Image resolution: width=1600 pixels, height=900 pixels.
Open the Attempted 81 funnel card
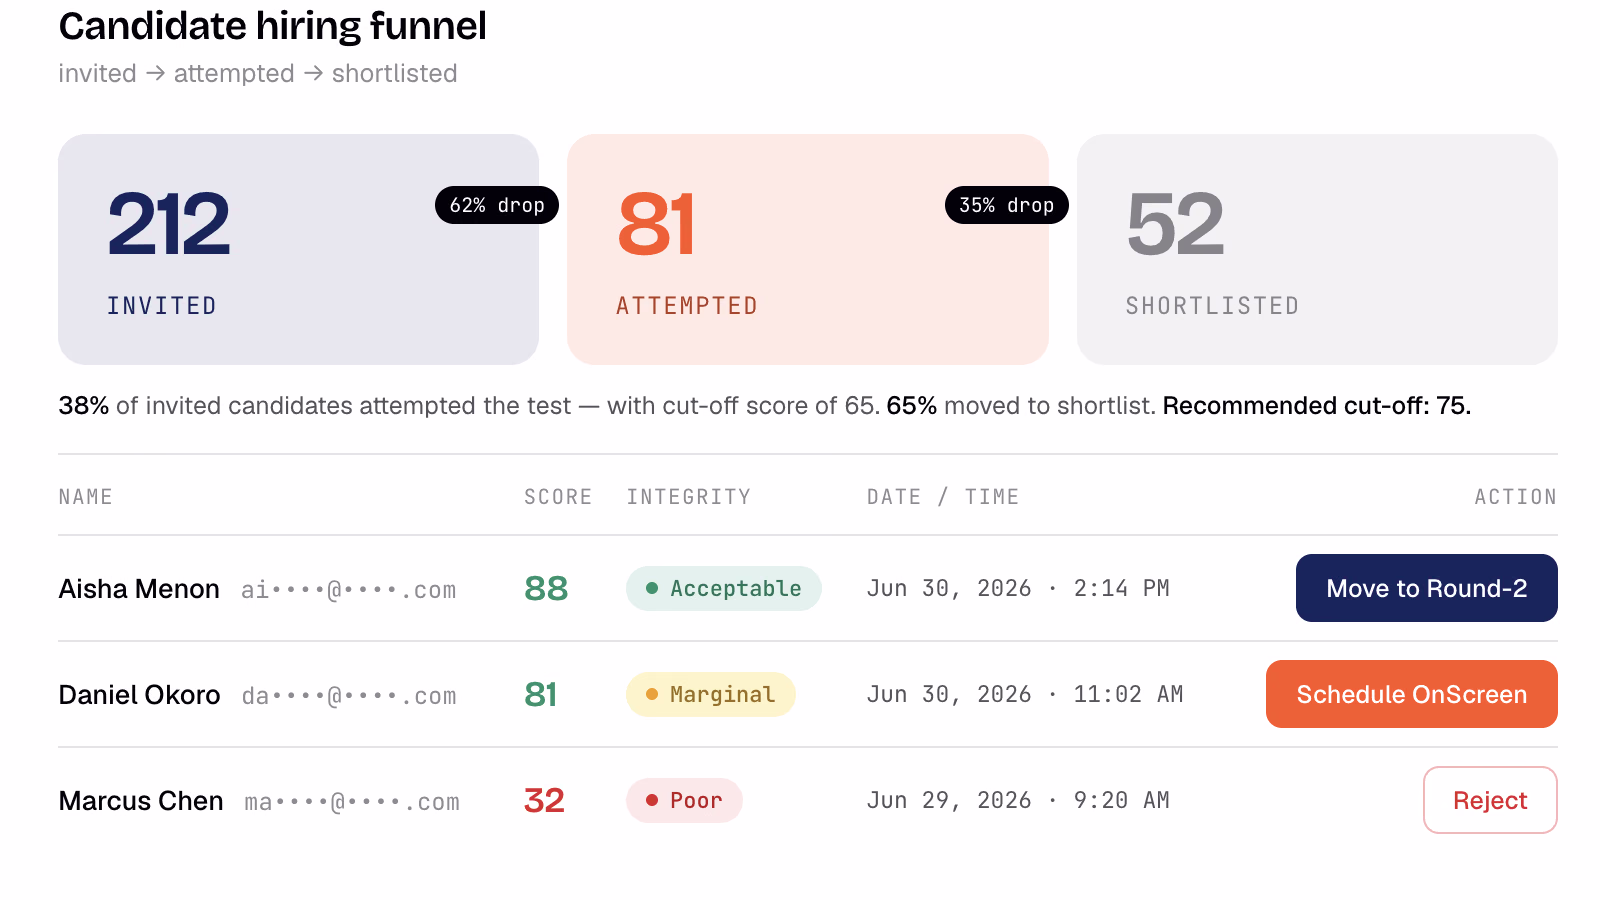(x=807, y=249)
